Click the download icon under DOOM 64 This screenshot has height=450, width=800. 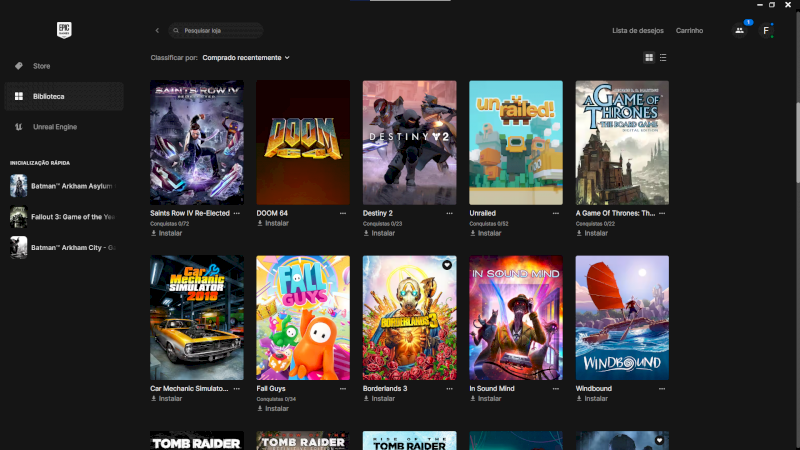click(x=260, y=223)
